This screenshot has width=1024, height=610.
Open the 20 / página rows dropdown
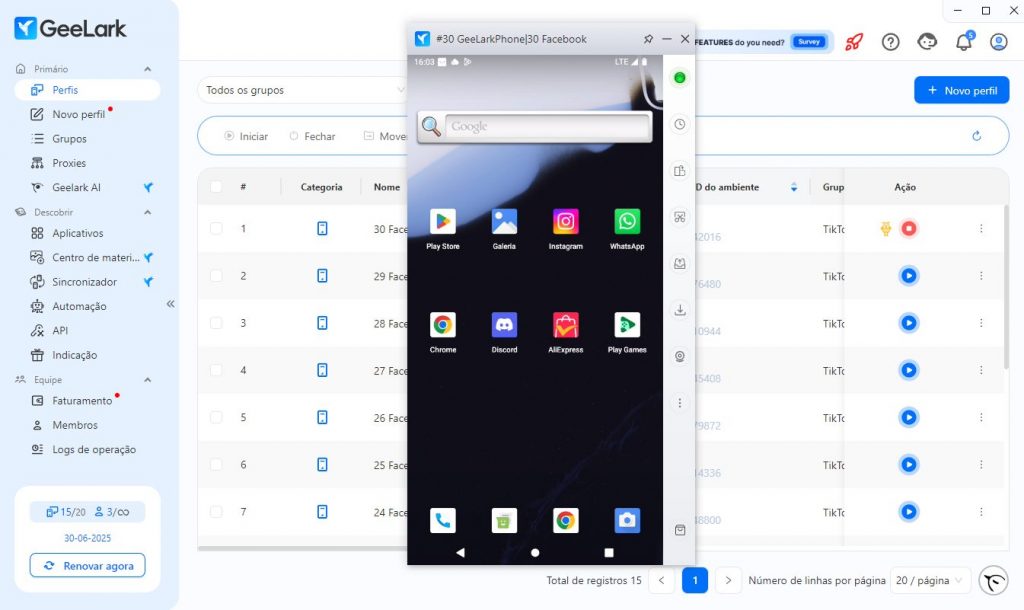930,581
